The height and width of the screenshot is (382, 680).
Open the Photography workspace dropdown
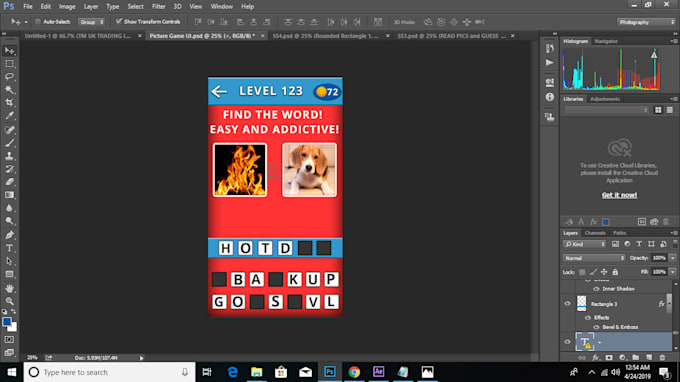(646, 22)
